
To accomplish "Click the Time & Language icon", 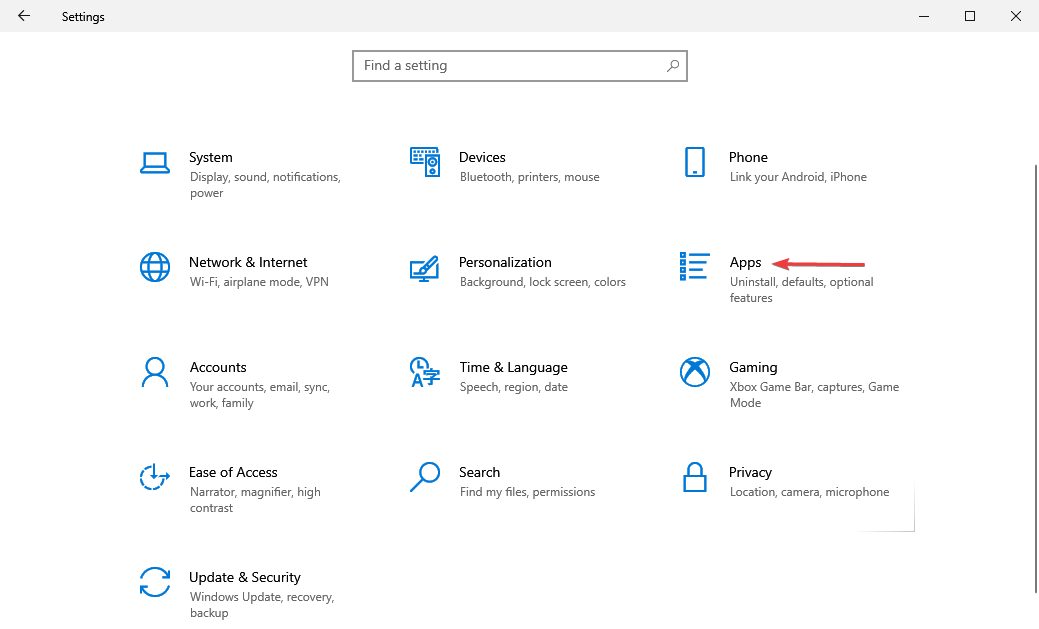I will (x=424, y=372).
